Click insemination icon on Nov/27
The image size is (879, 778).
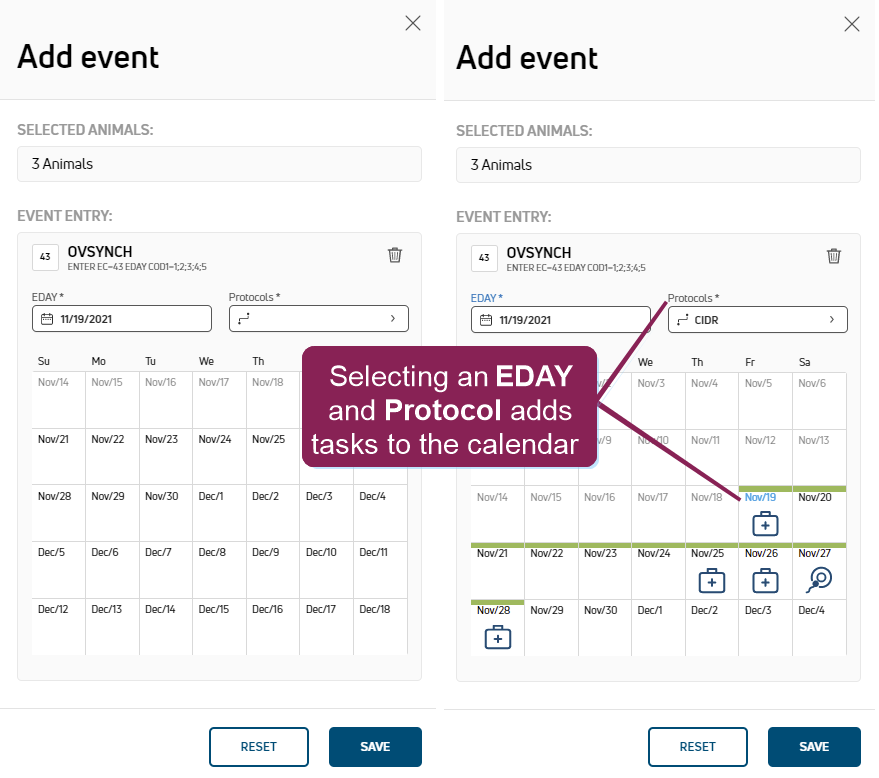coord(819,579)
